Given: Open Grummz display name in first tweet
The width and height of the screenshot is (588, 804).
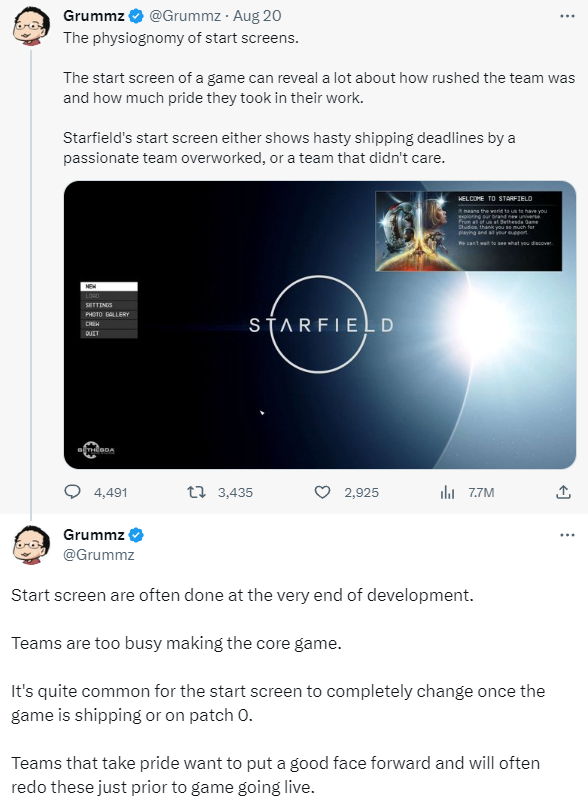Looking at the screenshot, I should tap(94, 16).
